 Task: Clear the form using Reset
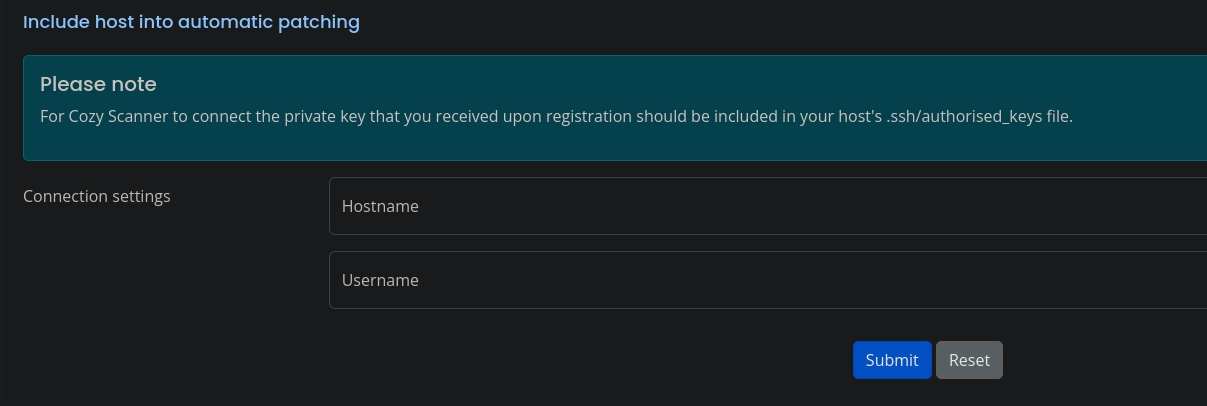[x=969, y=360]
